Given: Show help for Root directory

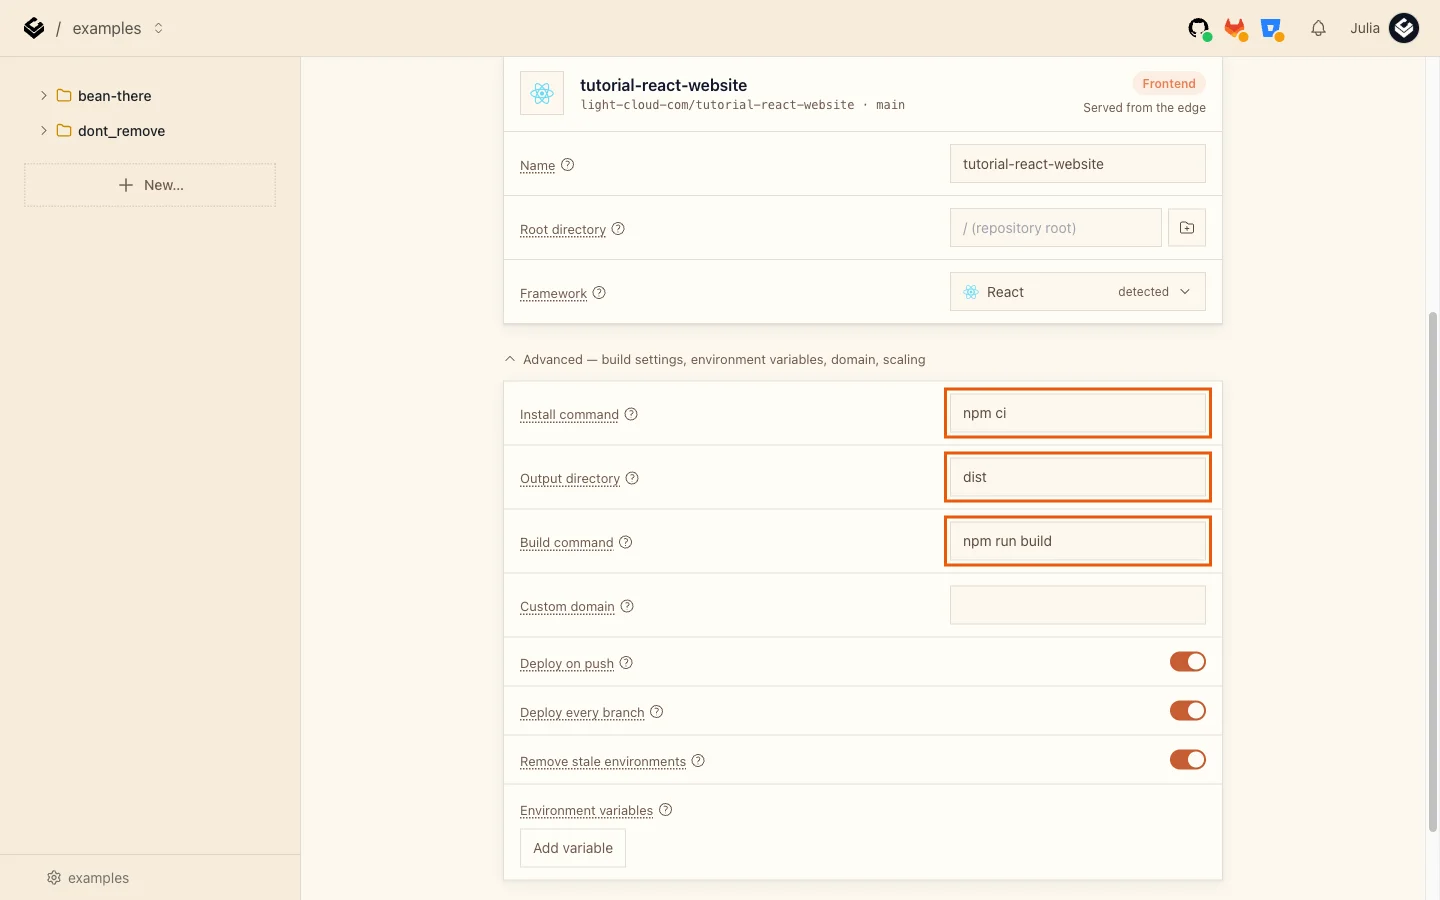Looking at the screenshot, I should coord(618,229).
